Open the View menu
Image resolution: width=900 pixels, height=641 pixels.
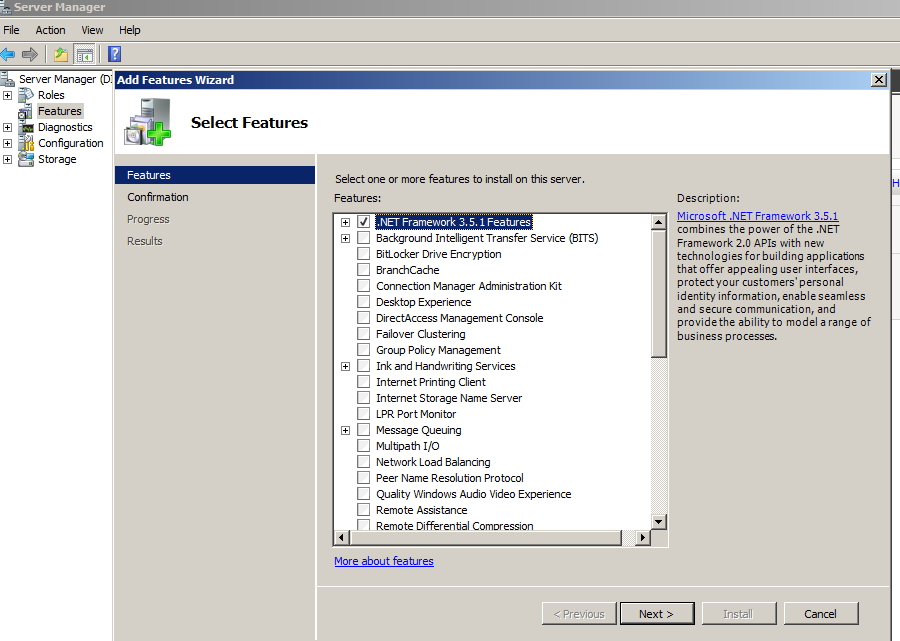point(92,30)
